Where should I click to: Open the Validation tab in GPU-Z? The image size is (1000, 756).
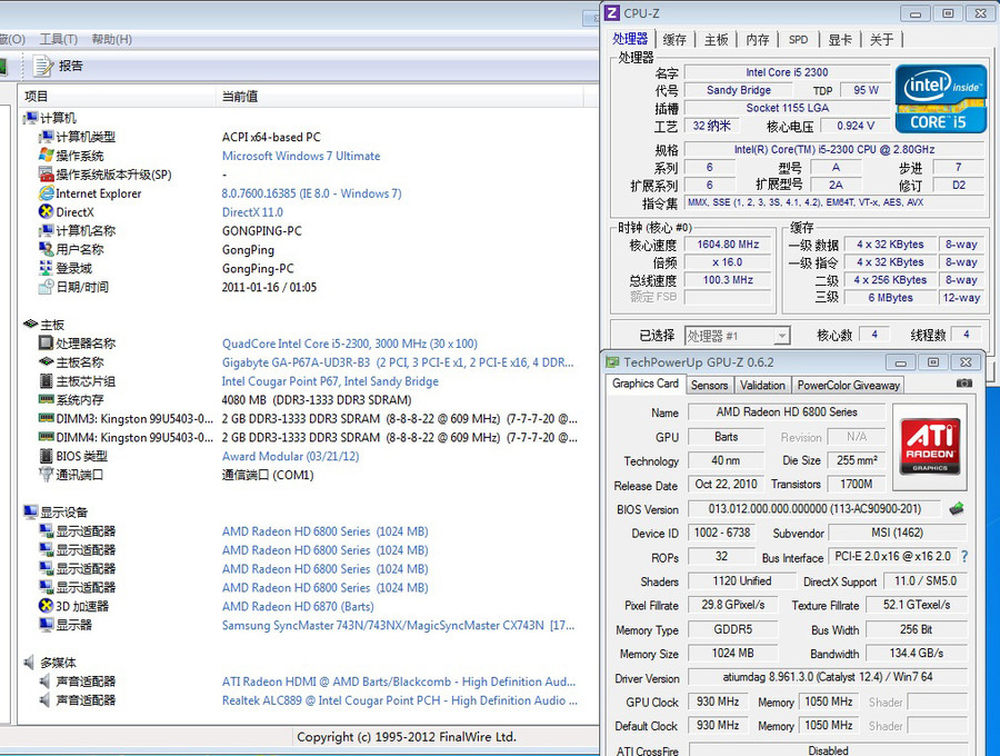coord(762,385)
